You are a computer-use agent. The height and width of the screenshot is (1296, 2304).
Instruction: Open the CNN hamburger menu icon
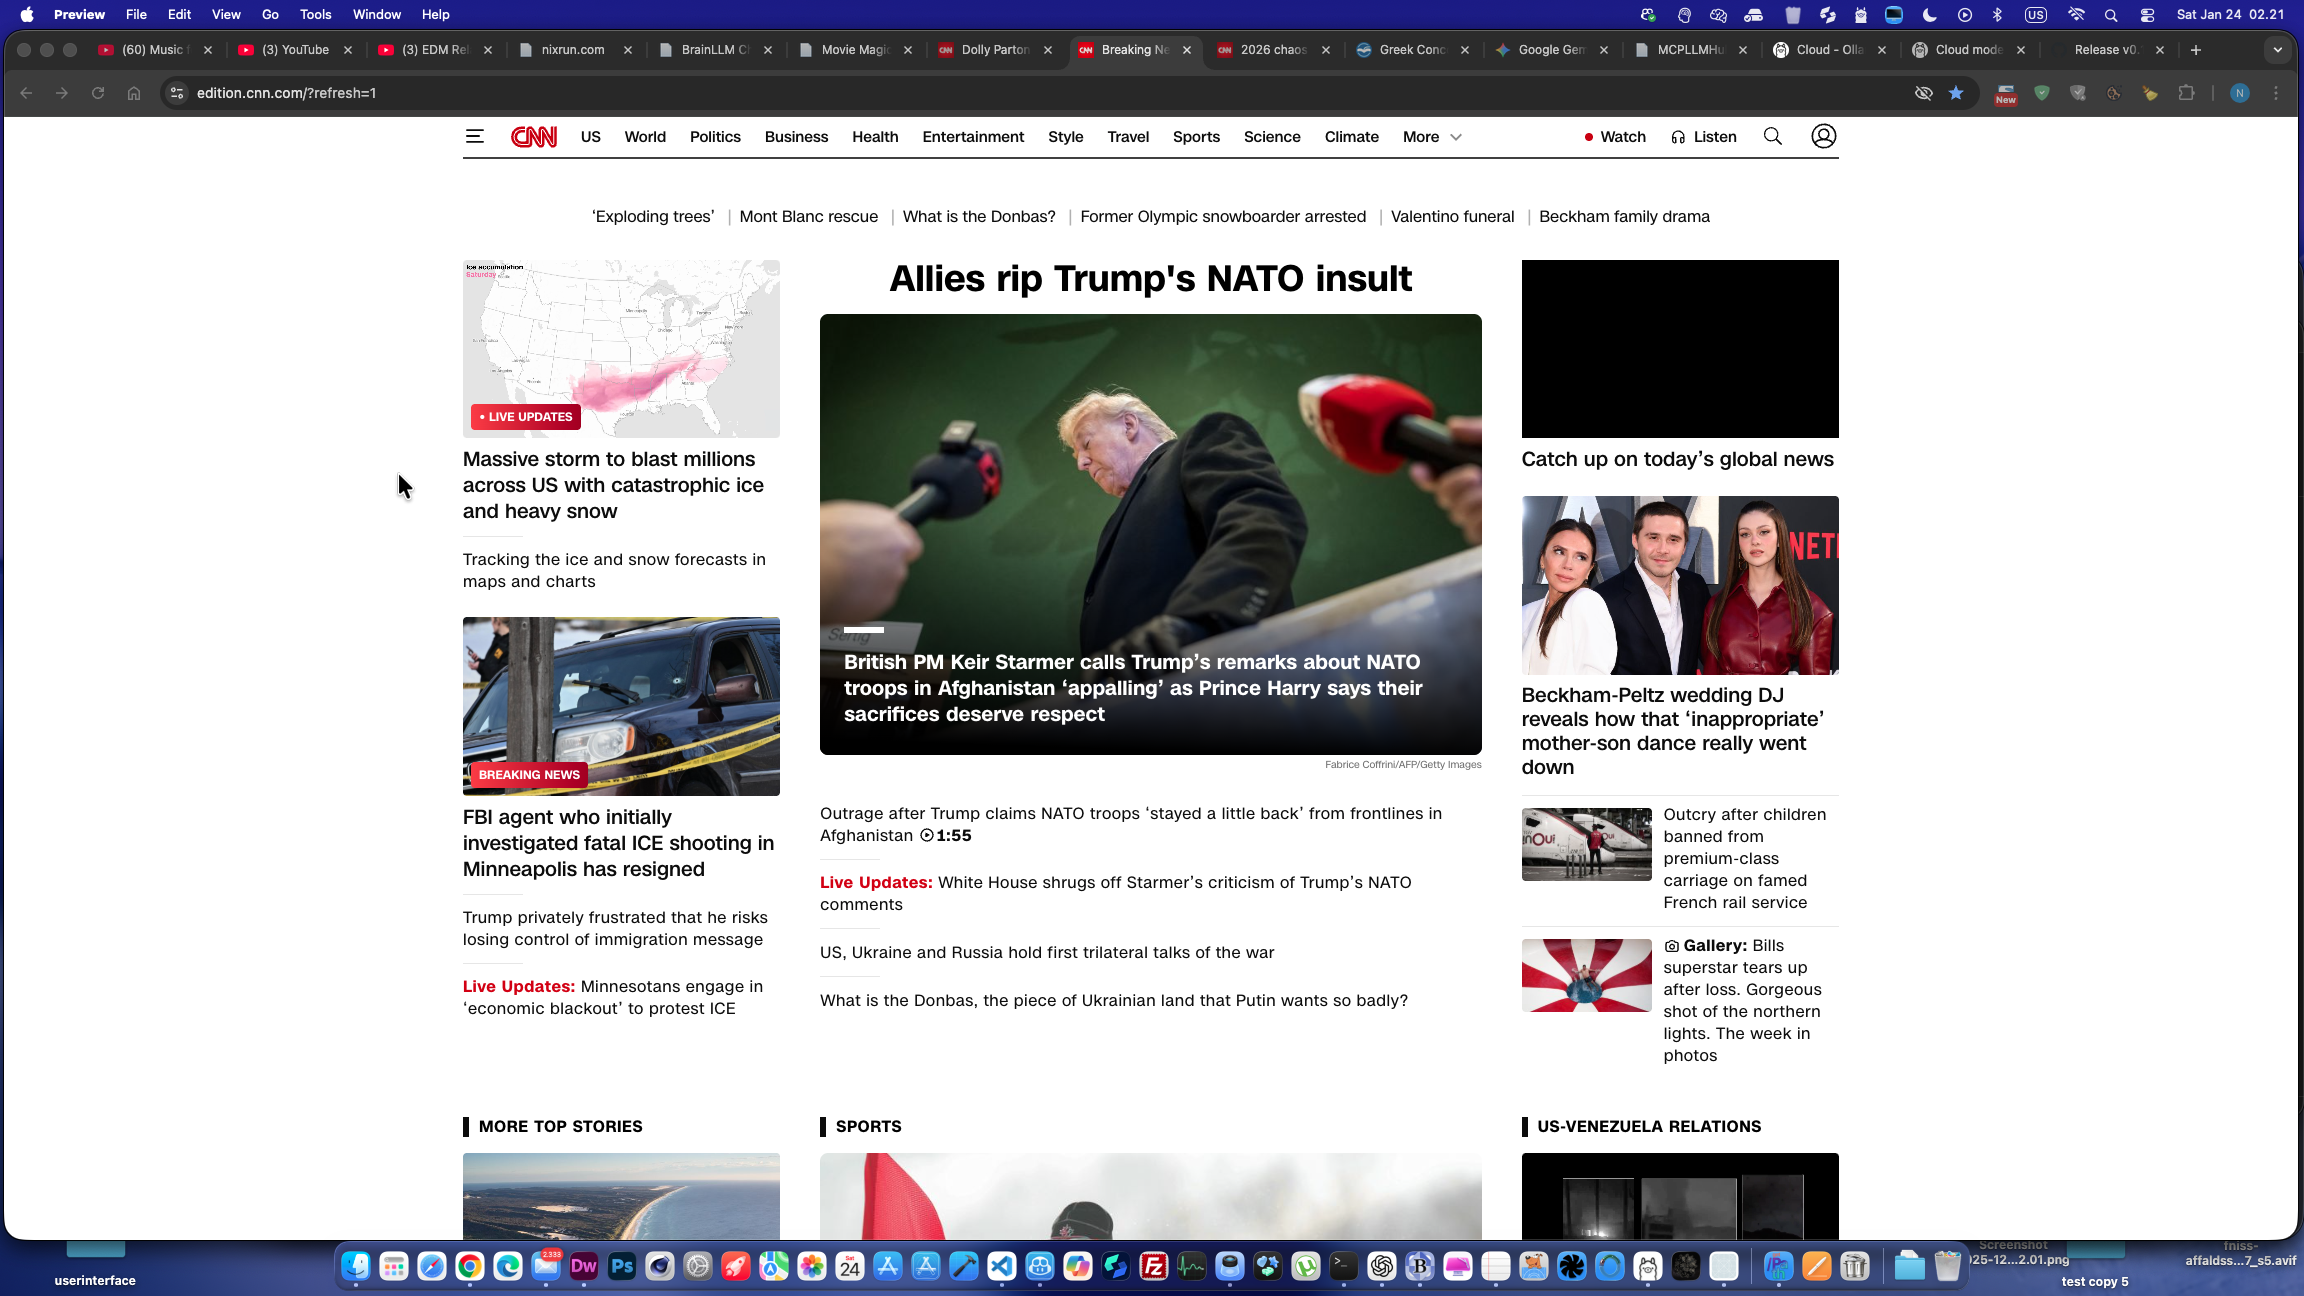coord(474,137)
